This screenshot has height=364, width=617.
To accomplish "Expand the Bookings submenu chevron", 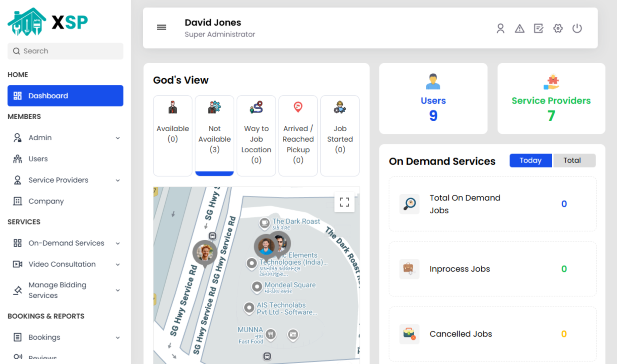I will tap(118, 338).
